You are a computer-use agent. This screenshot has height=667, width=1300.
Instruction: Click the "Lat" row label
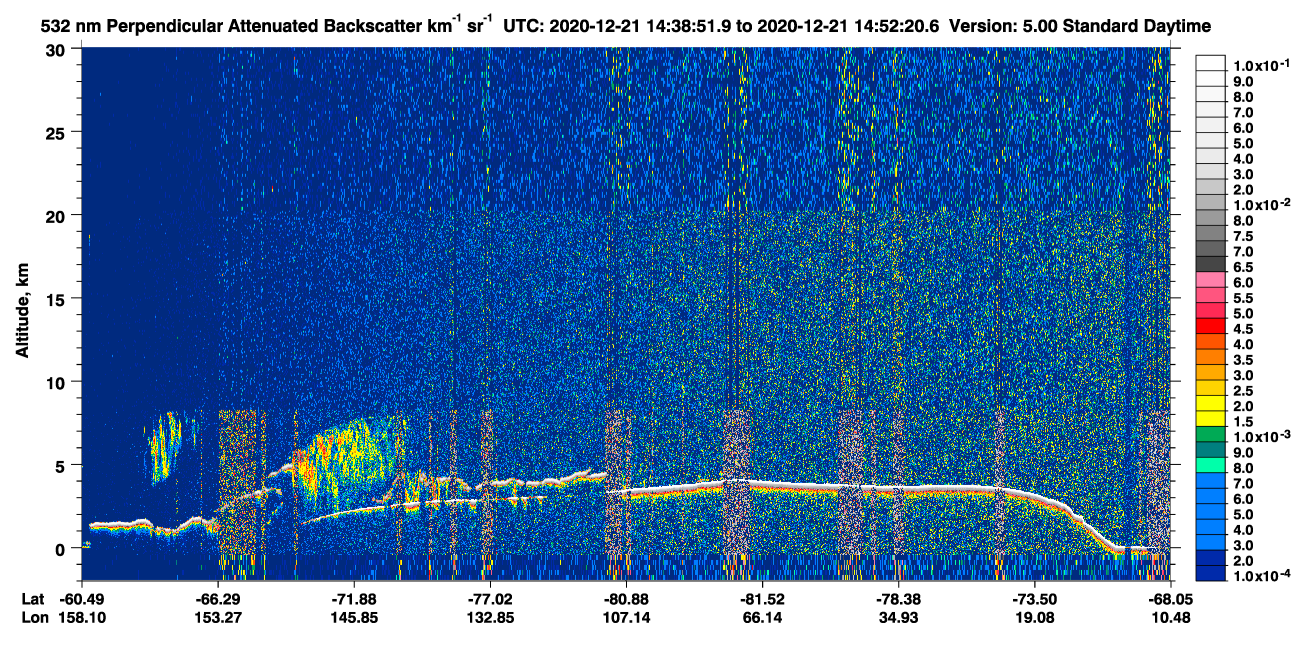click(33, 599)
